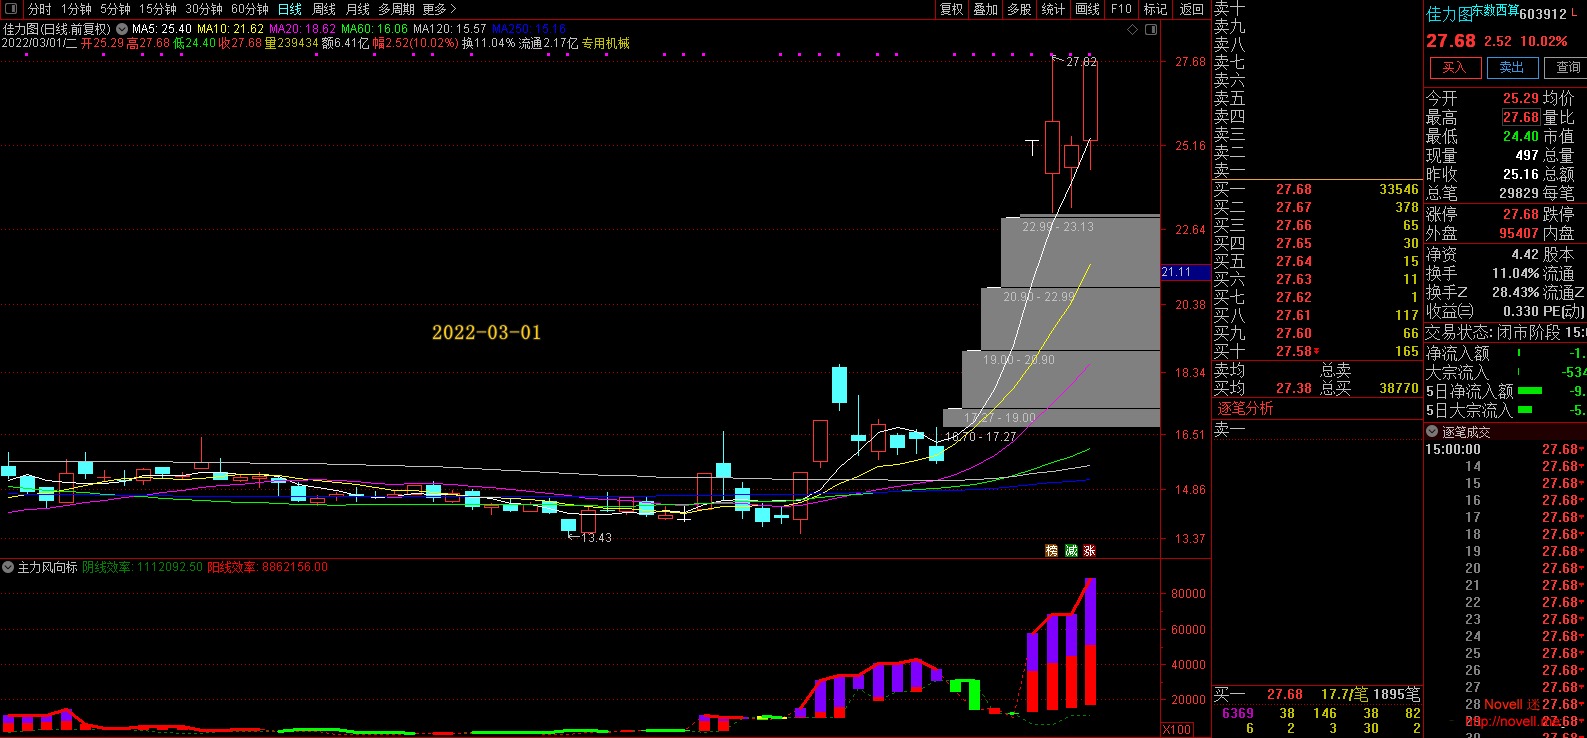Select the 月线 monthly chart tab

[x=358, y=9]
